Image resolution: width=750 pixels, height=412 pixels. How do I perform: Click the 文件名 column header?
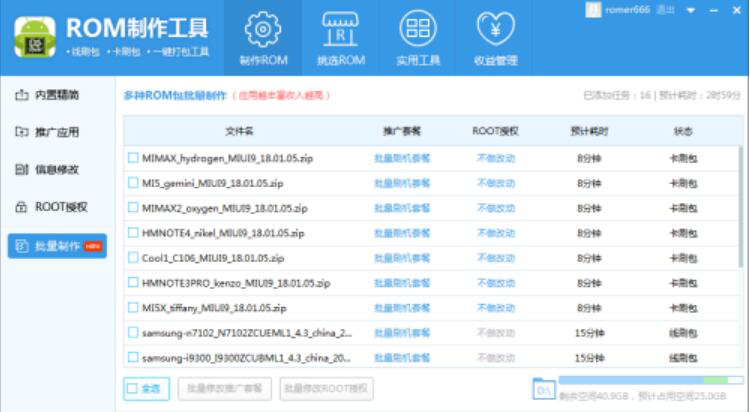pos(239,131)
